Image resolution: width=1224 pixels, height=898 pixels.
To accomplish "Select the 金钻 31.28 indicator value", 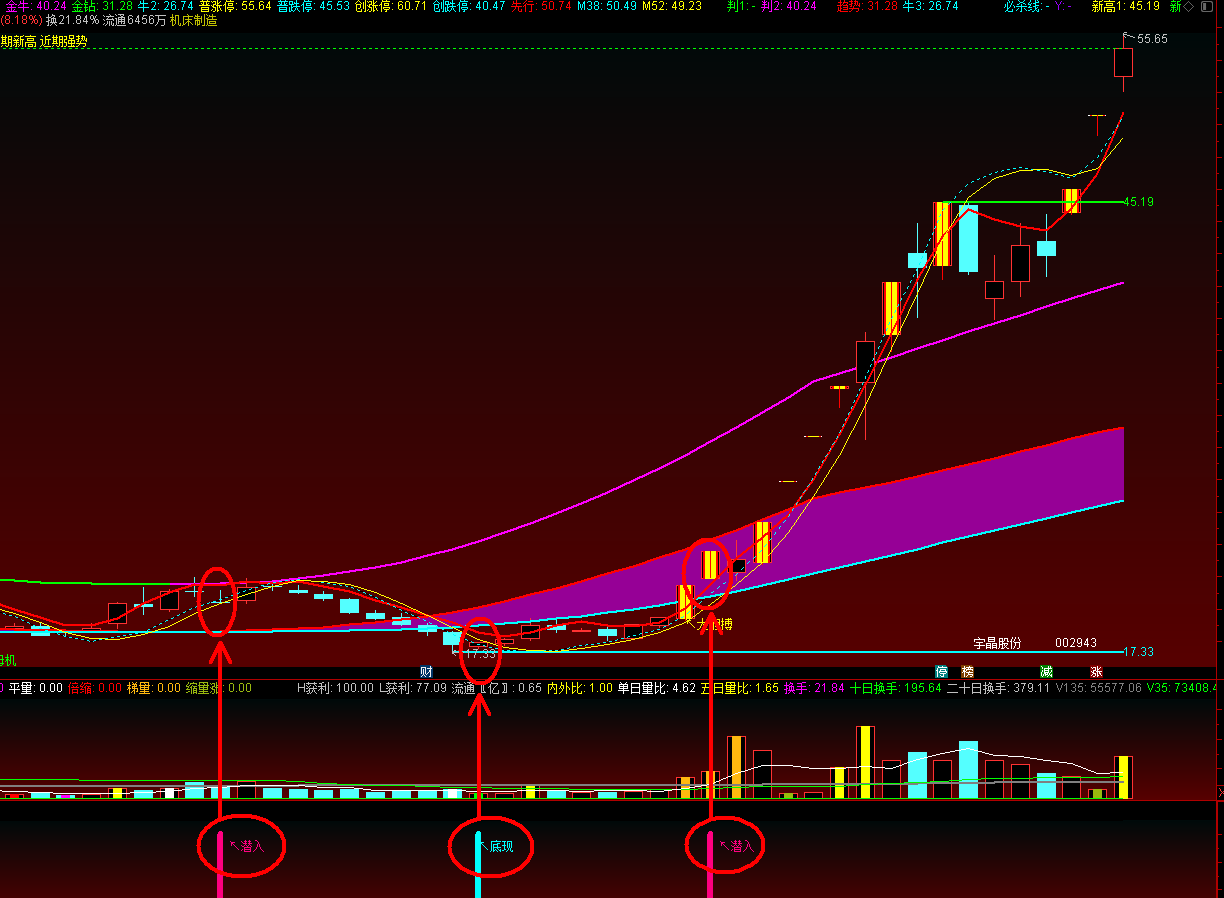I will pyautogui.click(x=101, y=6).
